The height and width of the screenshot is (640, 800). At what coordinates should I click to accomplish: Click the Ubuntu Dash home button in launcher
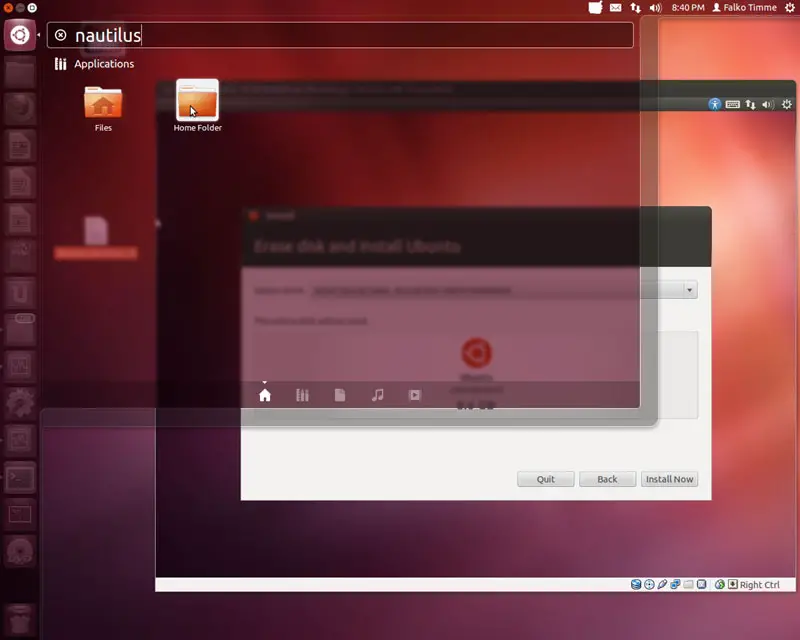click(x=20, y=35)
